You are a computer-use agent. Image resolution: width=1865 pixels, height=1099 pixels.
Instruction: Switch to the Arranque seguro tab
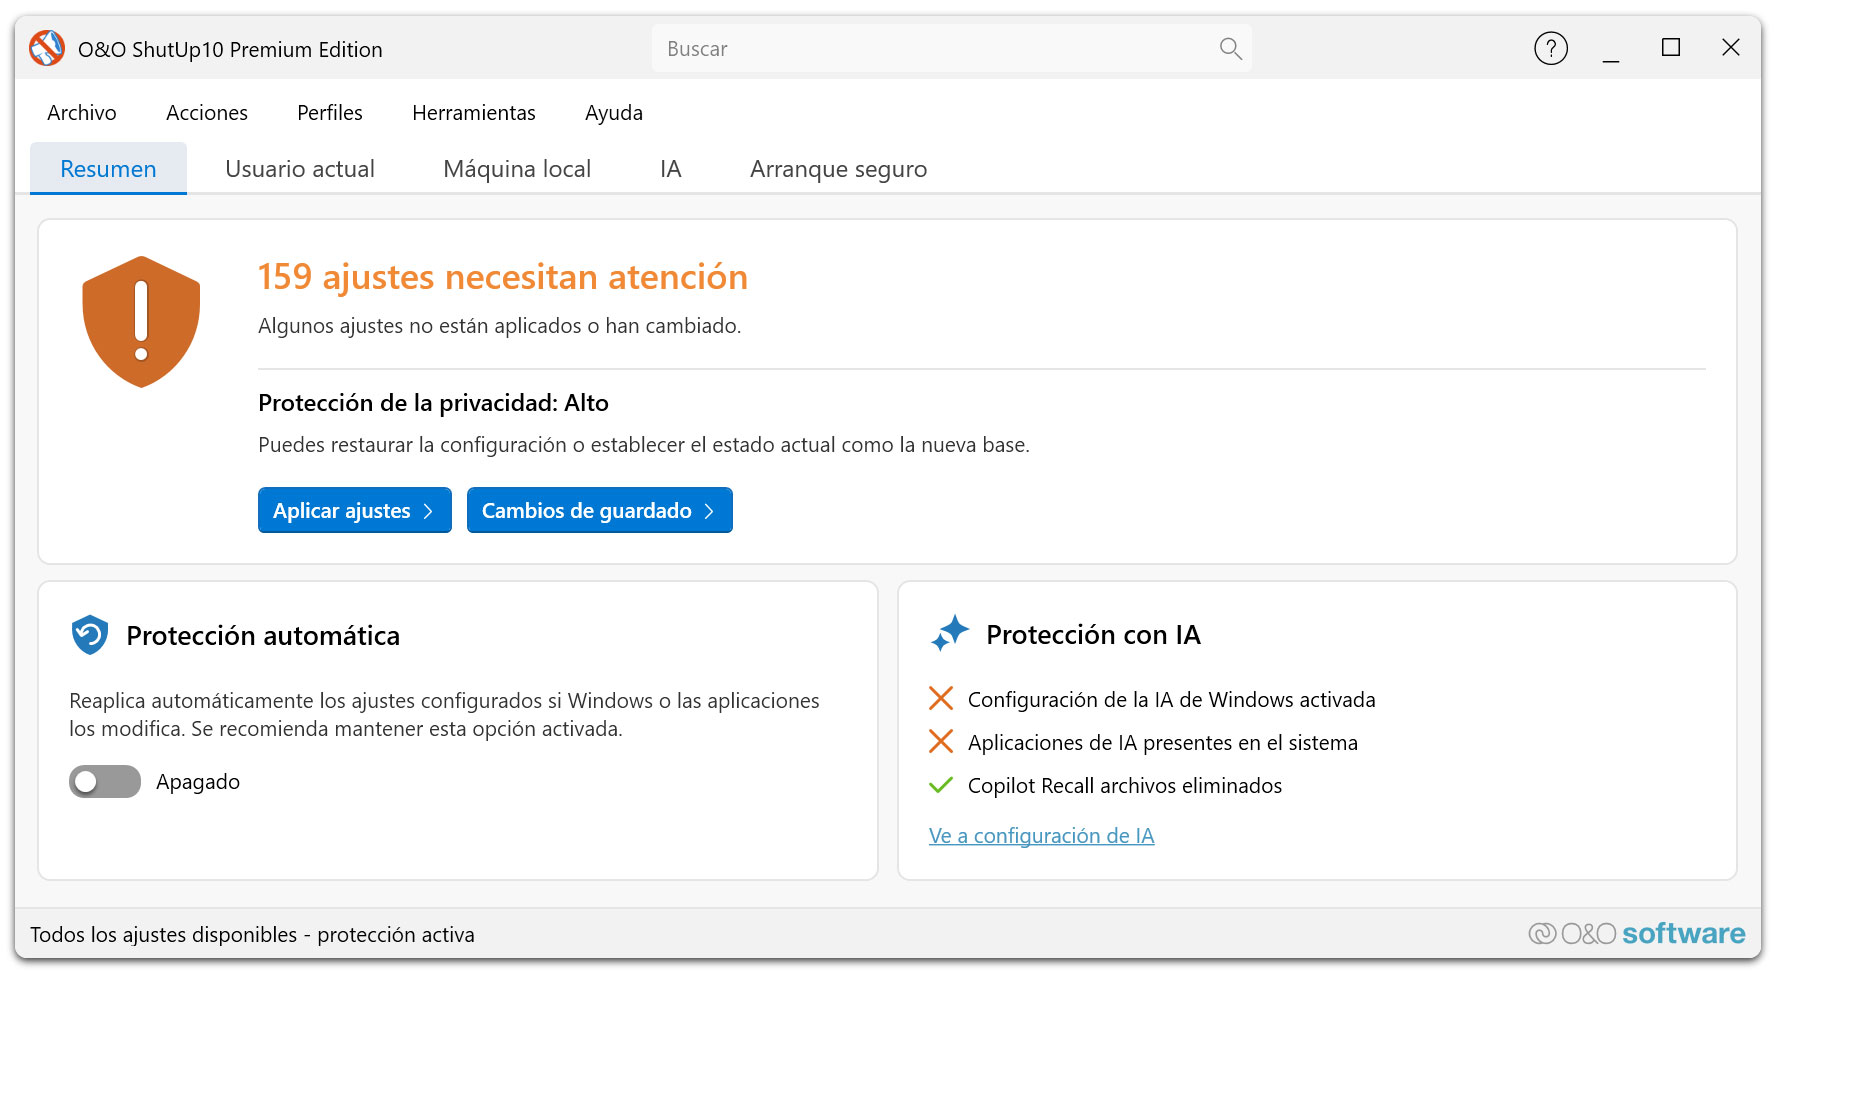pos(839,168)
